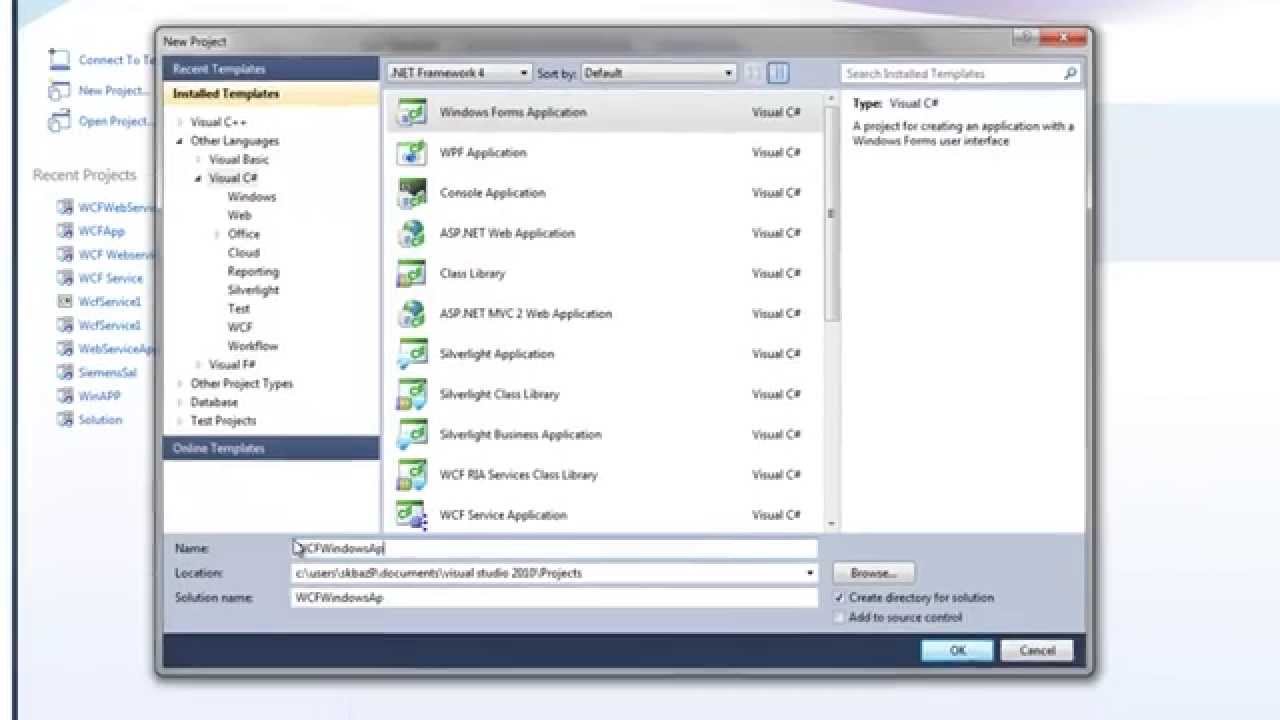Click Connect To Team icon on Start Page
This screenshot has width=1280, height=720.
tap(60, 60)
